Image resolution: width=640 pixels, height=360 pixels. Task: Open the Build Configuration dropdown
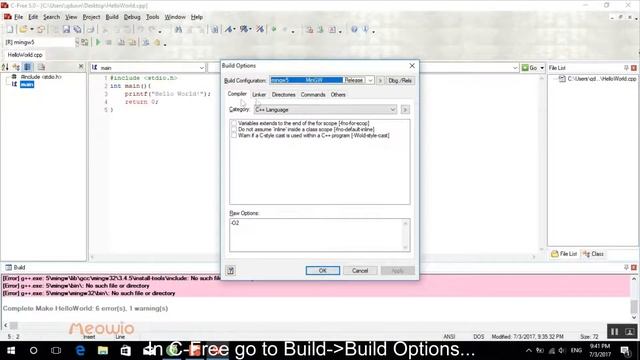[x=370, y=80]
